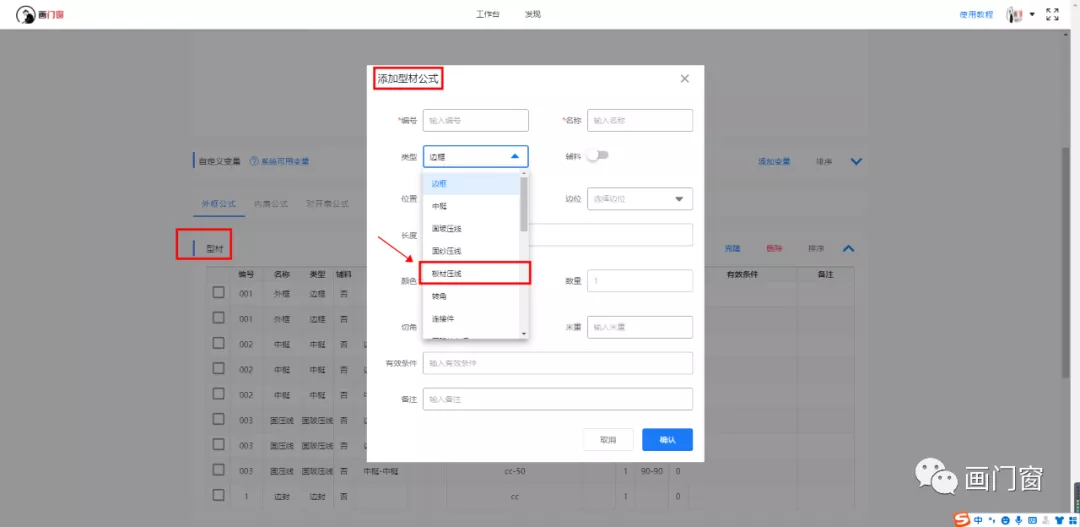
Task: Open the 边位 dropdown
Action: tap(639, 199)
